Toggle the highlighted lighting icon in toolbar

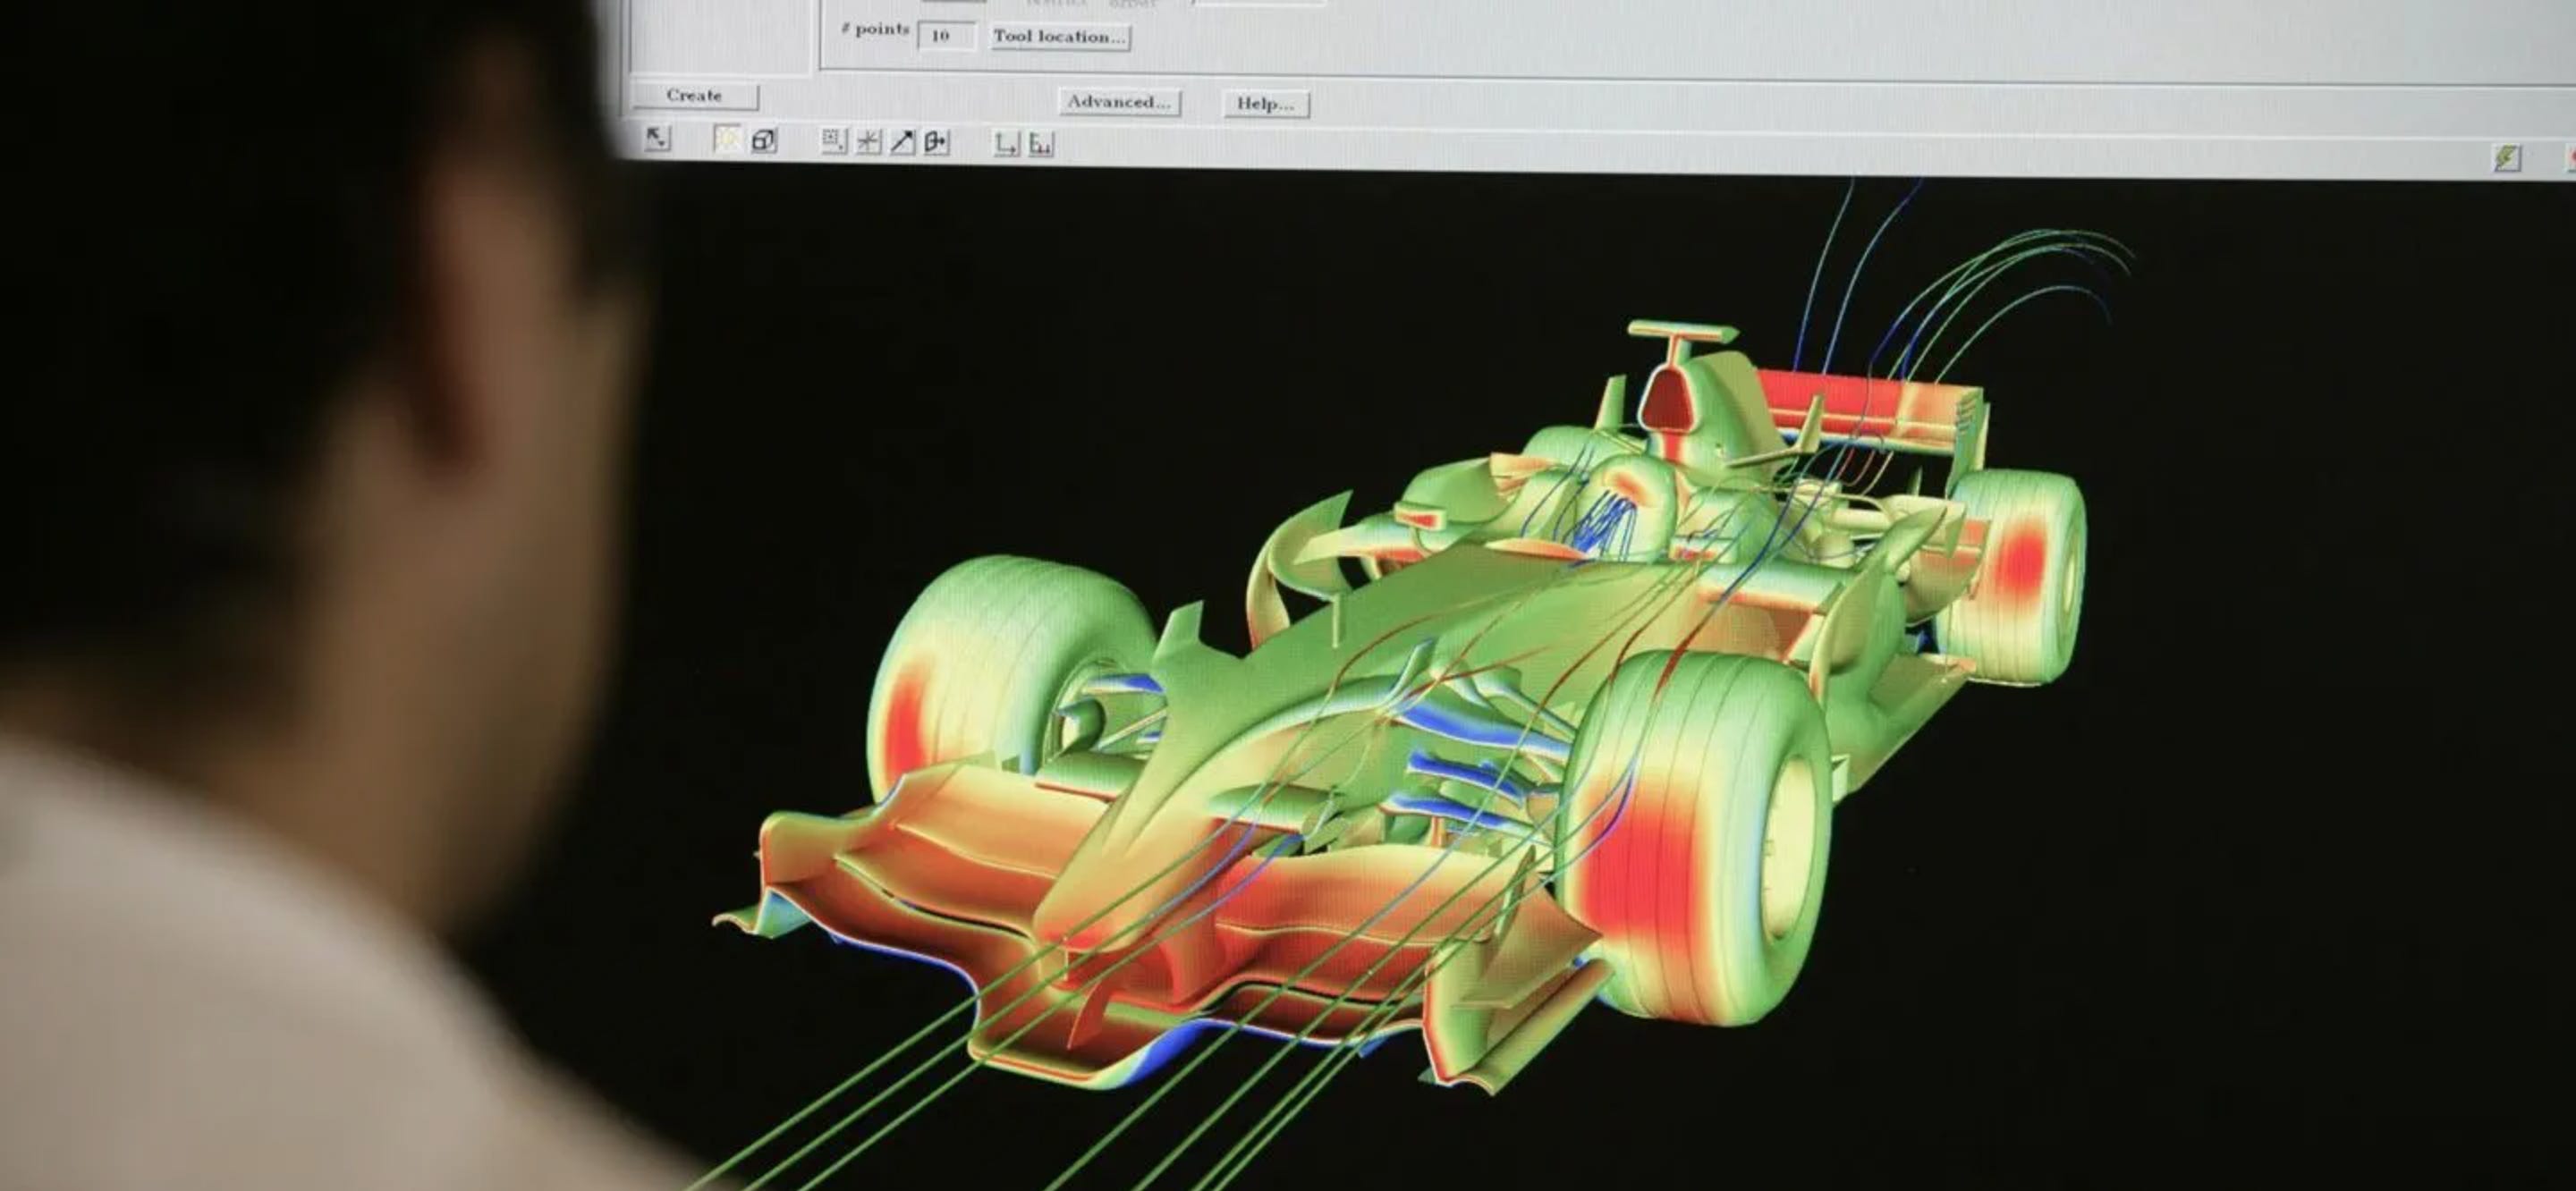pos(727,139)
